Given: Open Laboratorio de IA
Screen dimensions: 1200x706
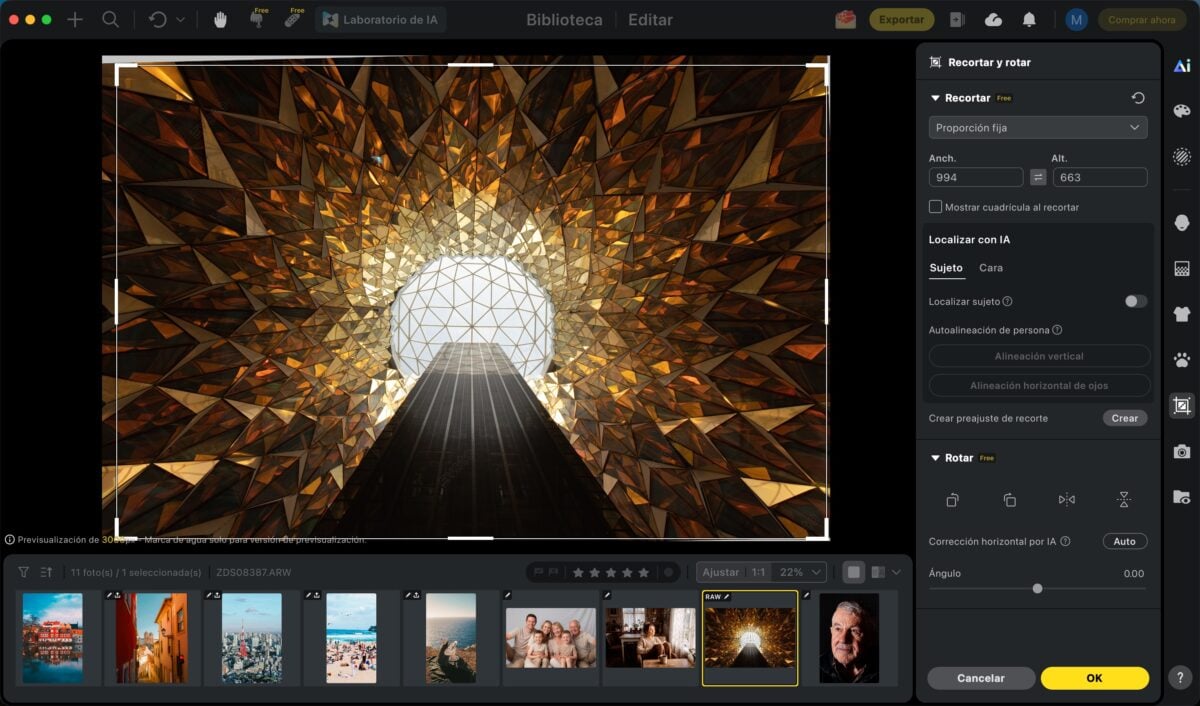Looking at the screenshot, I should (381, 19).
